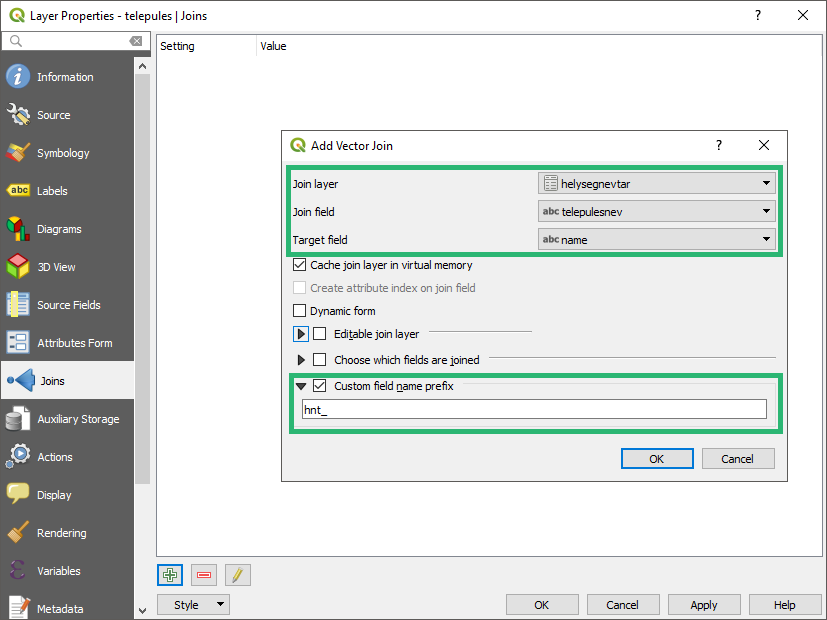Open Help for Layer Properties
The width and height of the screenshot is (827, 620).
pos(785,605)
